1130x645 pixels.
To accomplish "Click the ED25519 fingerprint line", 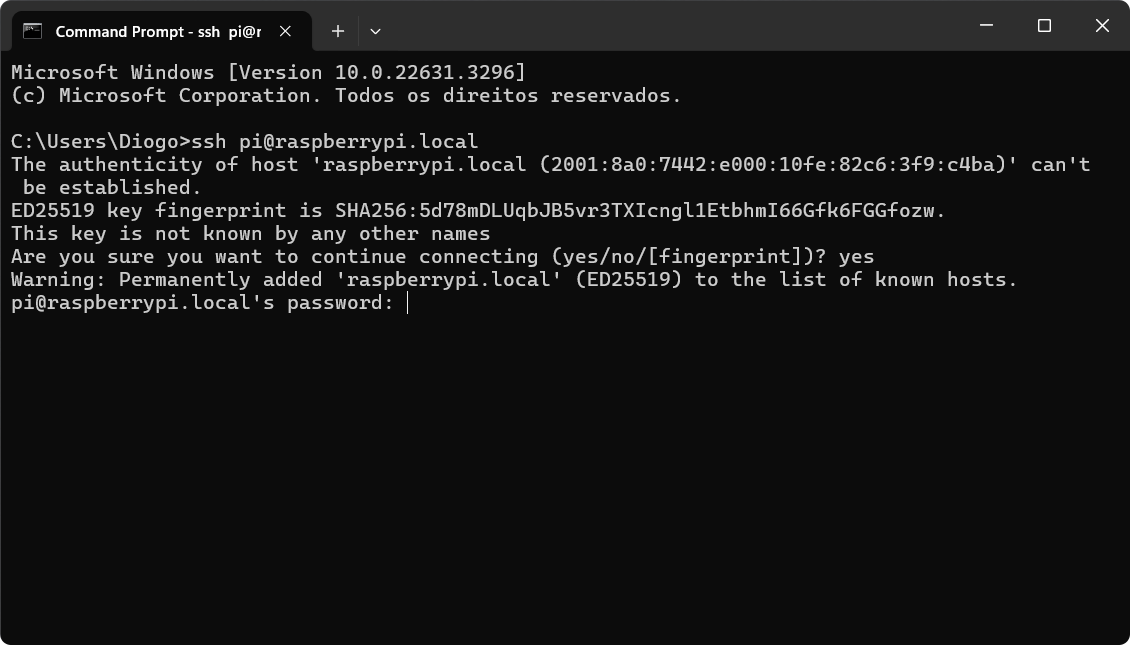I will [470, 210].
